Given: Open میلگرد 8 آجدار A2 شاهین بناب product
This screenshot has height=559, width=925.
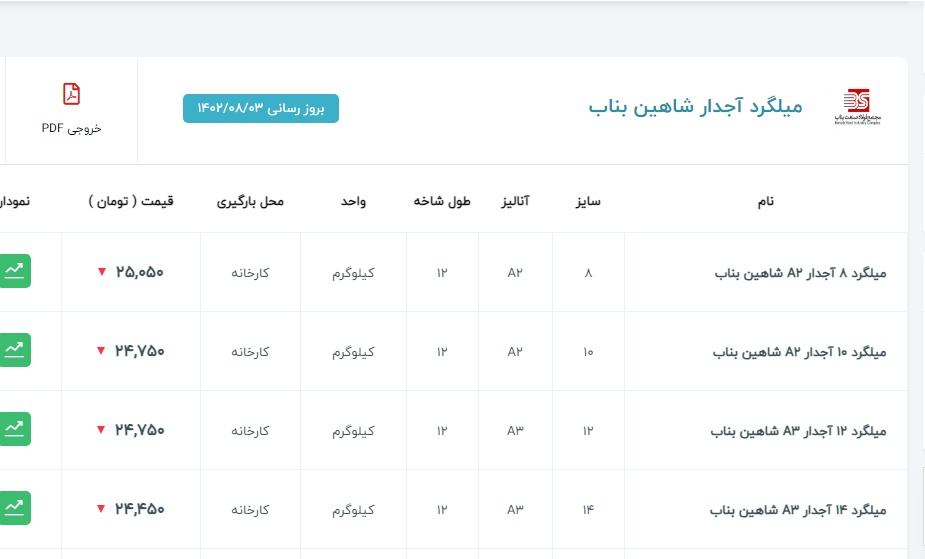Looking at the screenshot, I should [800, 273].
